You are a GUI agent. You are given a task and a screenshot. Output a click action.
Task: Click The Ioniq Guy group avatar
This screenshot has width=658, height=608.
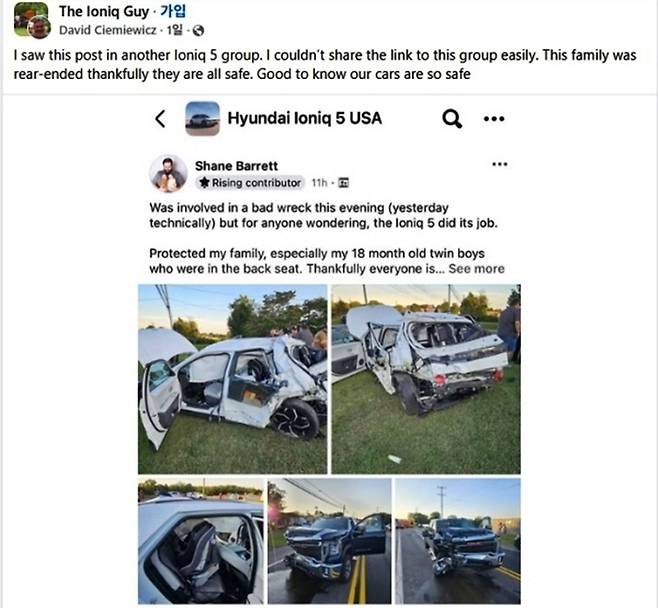point(31,20)
